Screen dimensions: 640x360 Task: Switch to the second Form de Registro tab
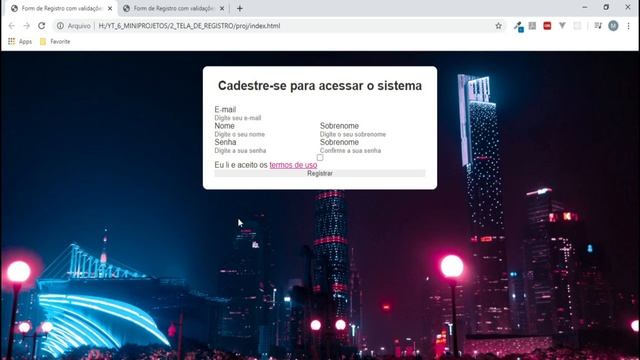click(173, 8)
